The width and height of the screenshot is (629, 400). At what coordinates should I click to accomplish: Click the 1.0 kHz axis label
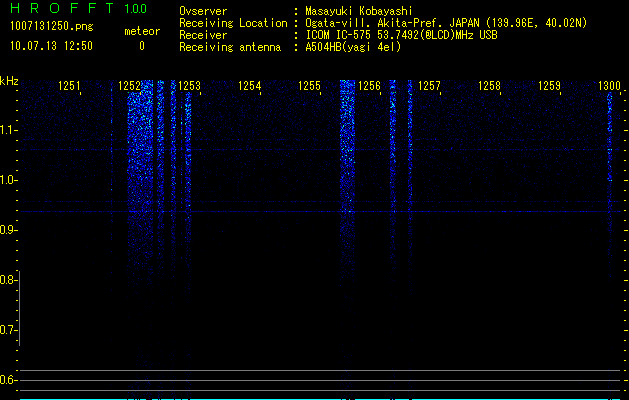click(8, 180)
